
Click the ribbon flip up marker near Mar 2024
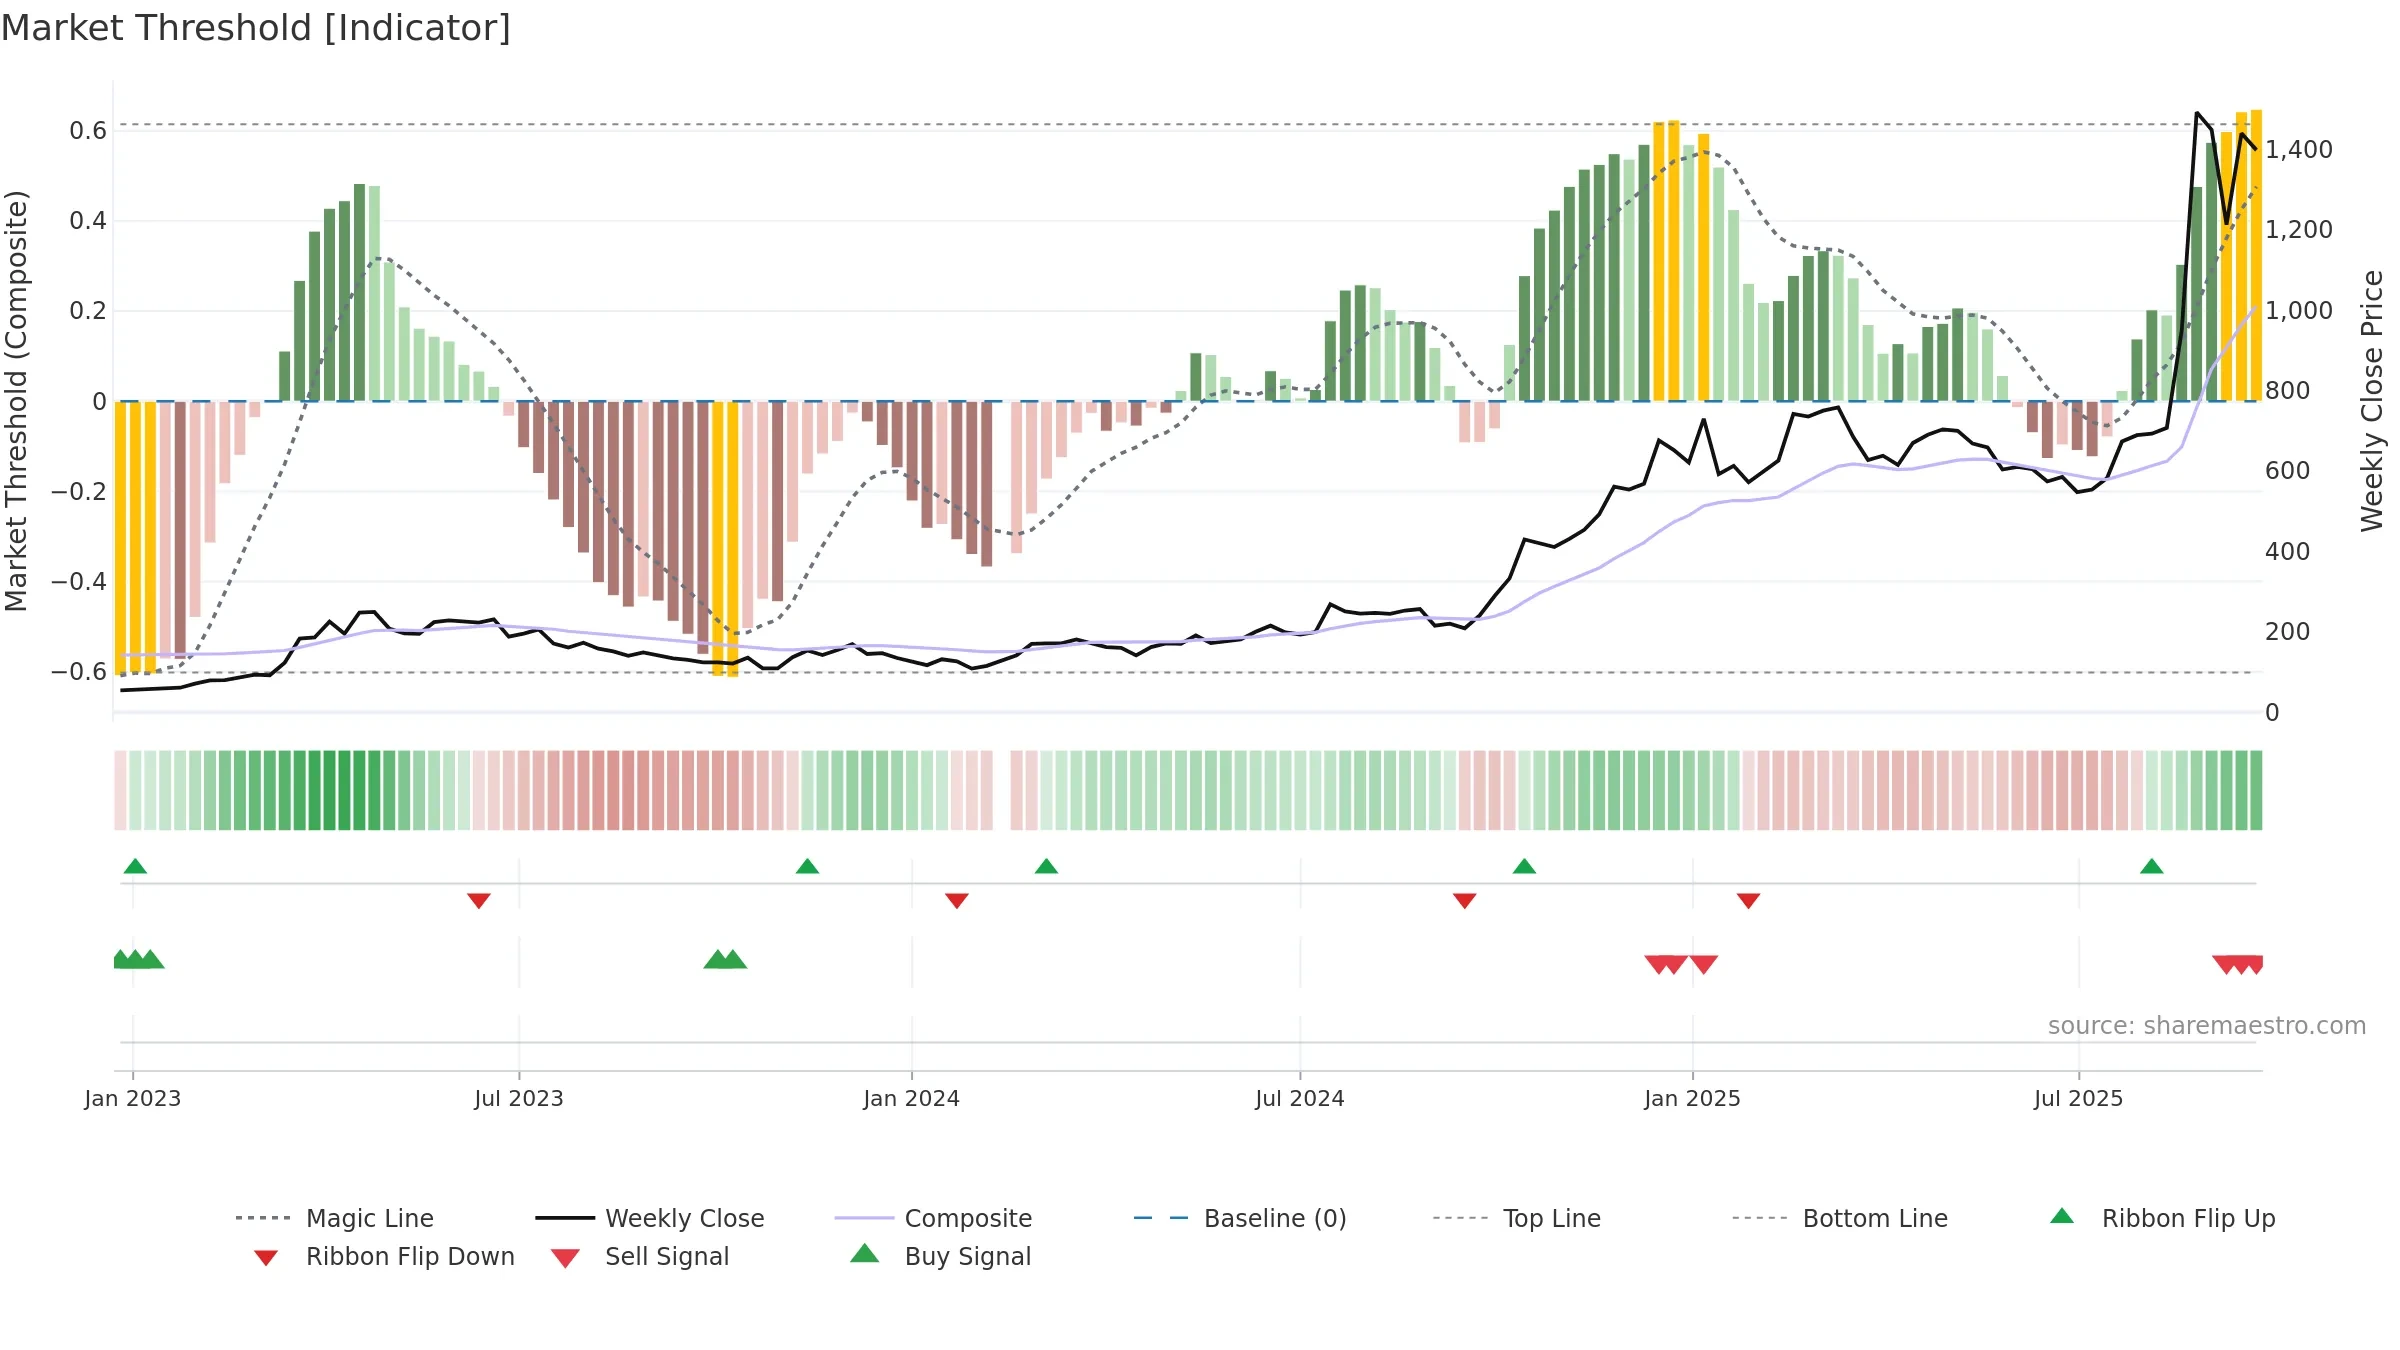pyautogui.click(x=1046, y=866)
